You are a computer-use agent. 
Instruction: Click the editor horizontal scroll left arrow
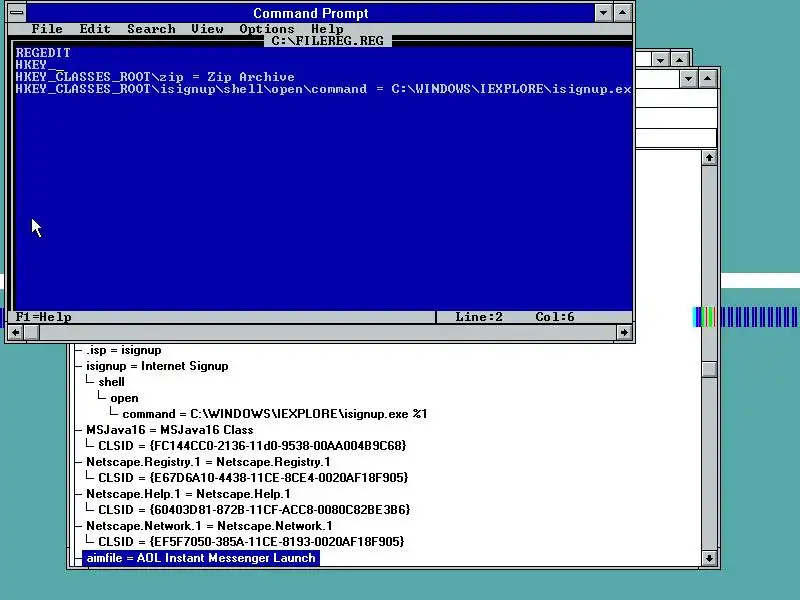pyautogui.click(x=15, y=333)
